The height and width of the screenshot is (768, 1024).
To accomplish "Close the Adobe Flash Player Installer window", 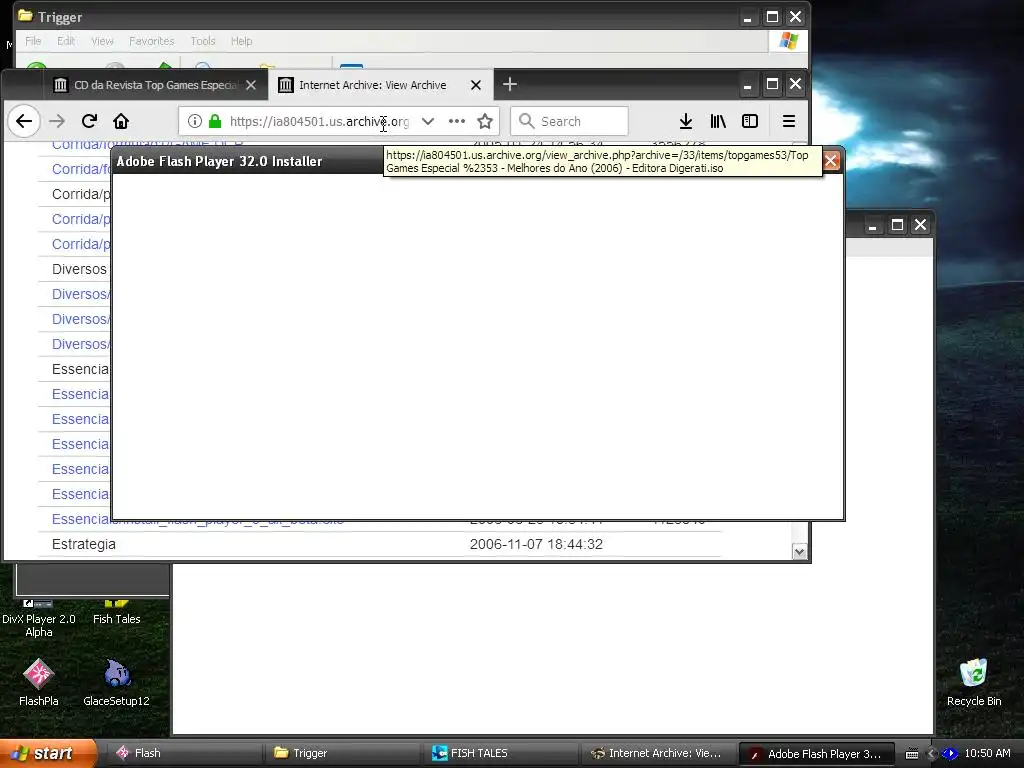I will [x=831, y=161].
